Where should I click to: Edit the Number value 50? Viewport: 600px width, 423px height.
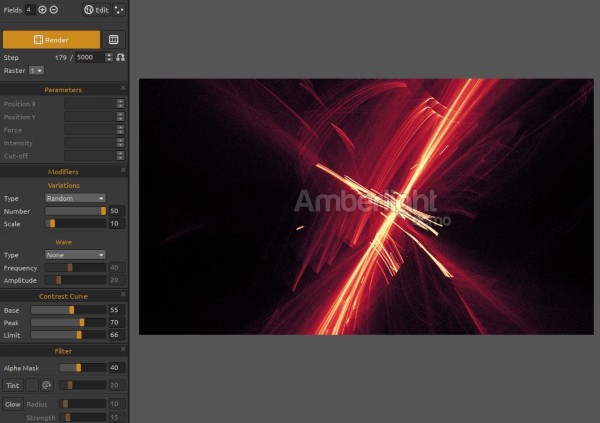coord(117,211)
